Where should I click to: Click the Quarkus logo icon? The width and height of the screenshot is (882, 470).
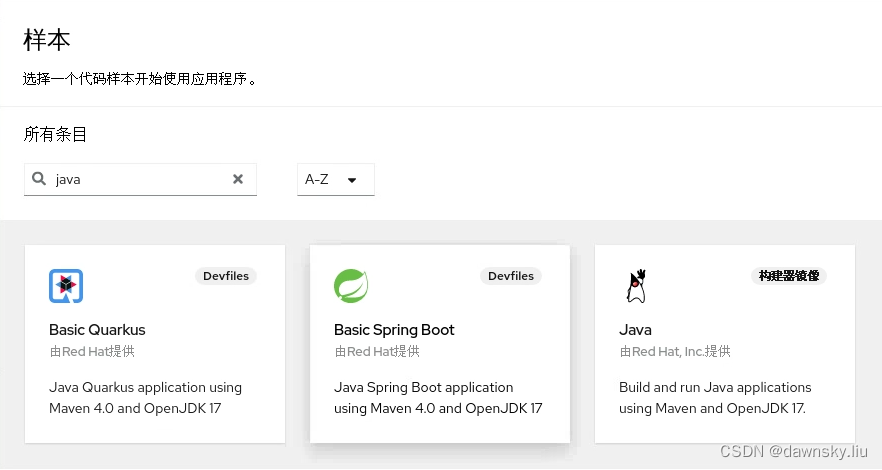pyautogui.click(x=66, y=286)
